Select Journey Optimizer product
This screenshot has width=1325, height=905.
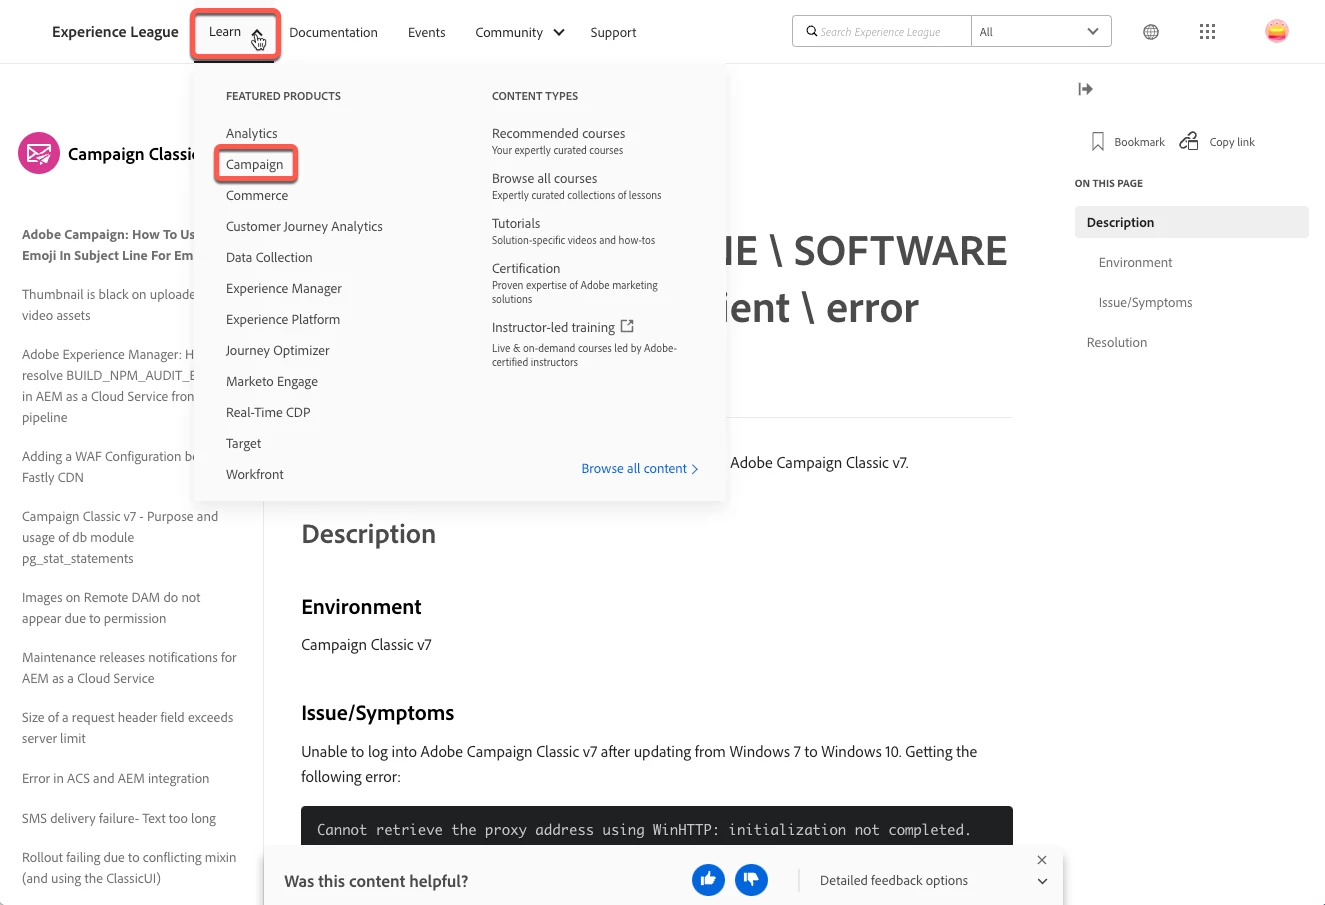(278, 350)
